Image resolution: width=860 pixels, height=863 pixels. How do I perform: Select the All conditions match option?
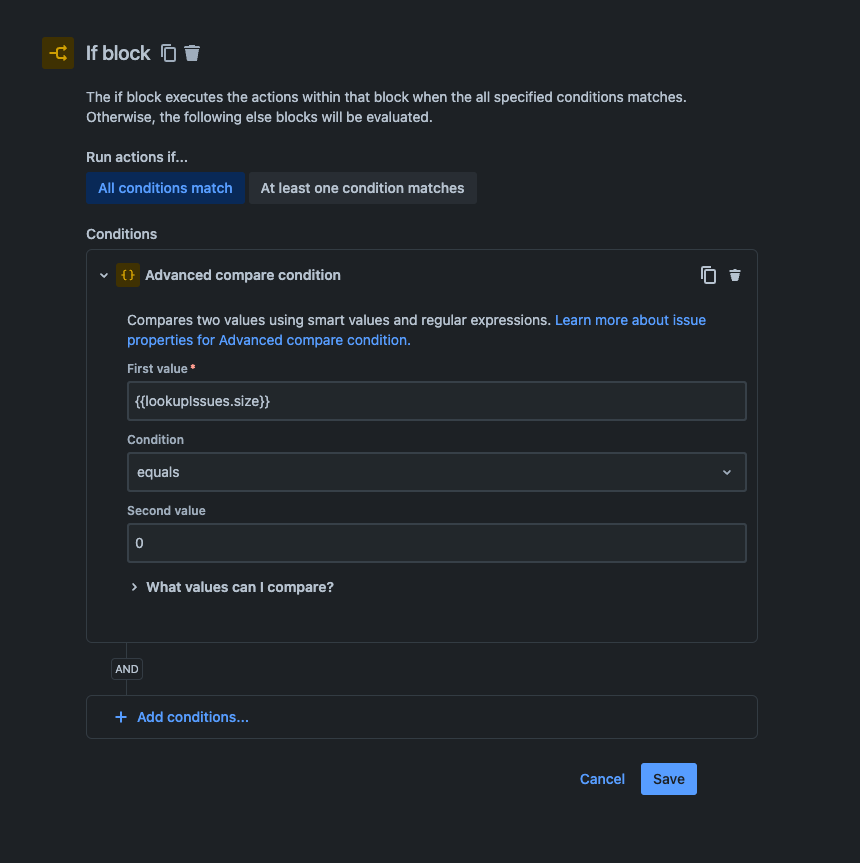pos(165,188)
